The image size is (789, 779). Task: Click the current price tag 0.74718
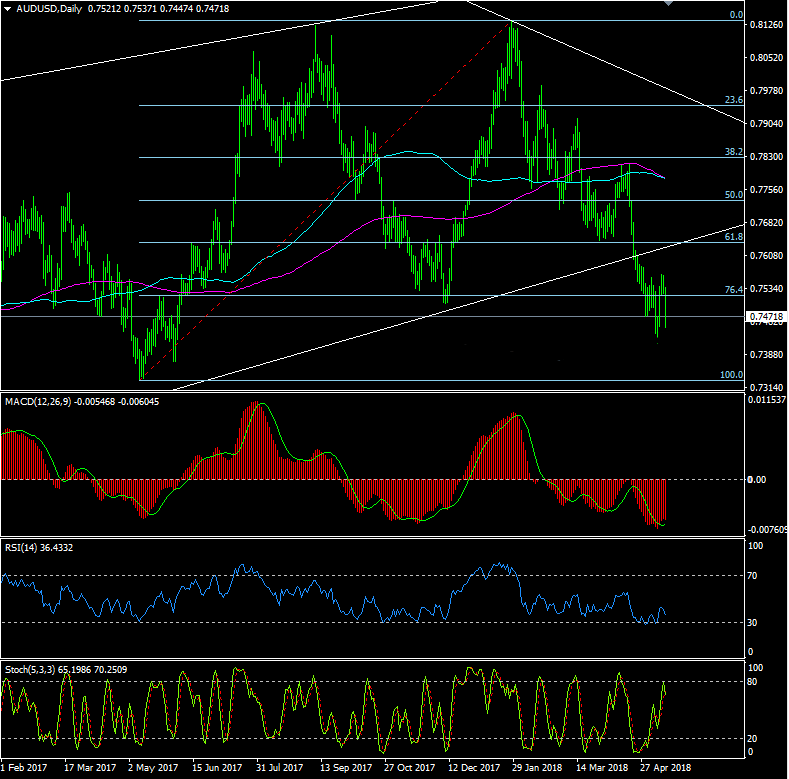766,316
